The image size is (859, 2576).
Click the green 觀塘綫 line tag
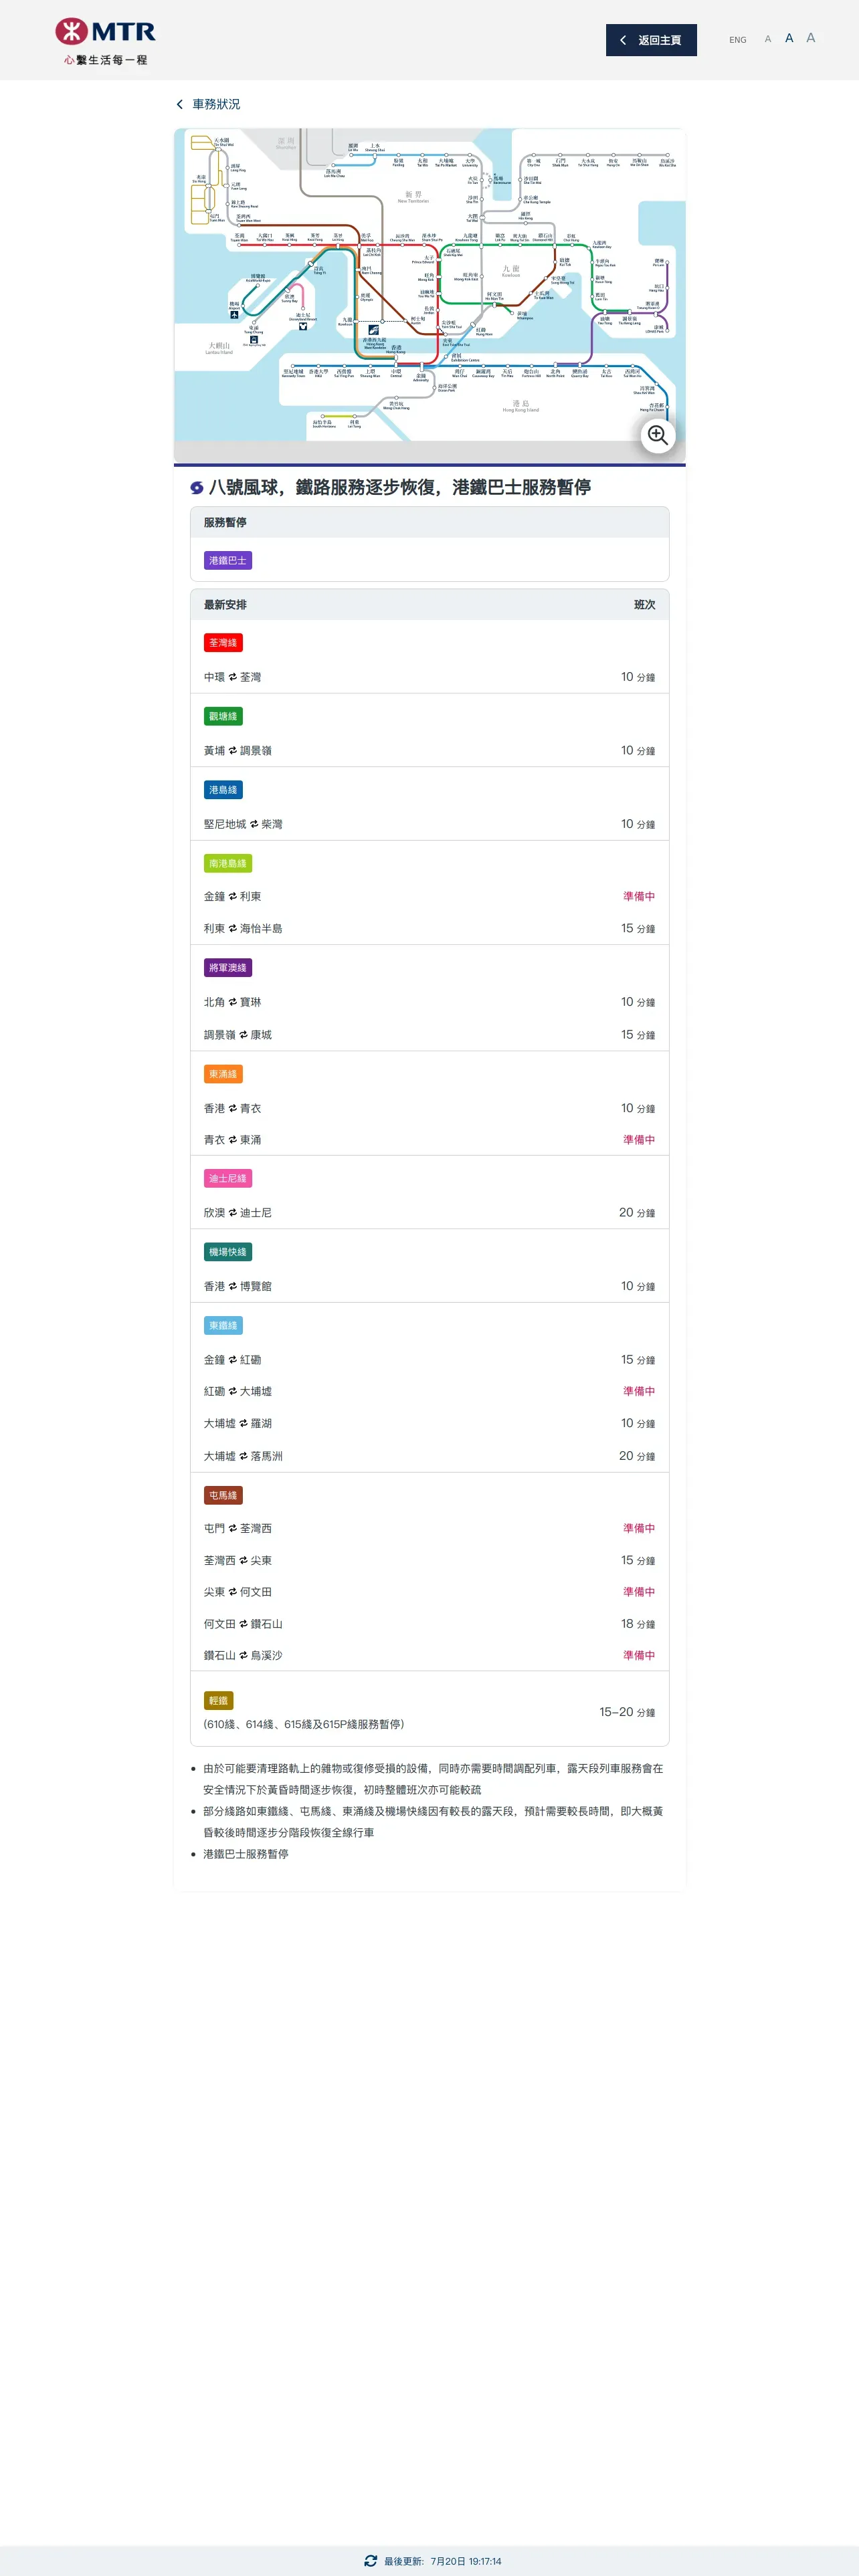pyautogui.click(x=223, y=717)
